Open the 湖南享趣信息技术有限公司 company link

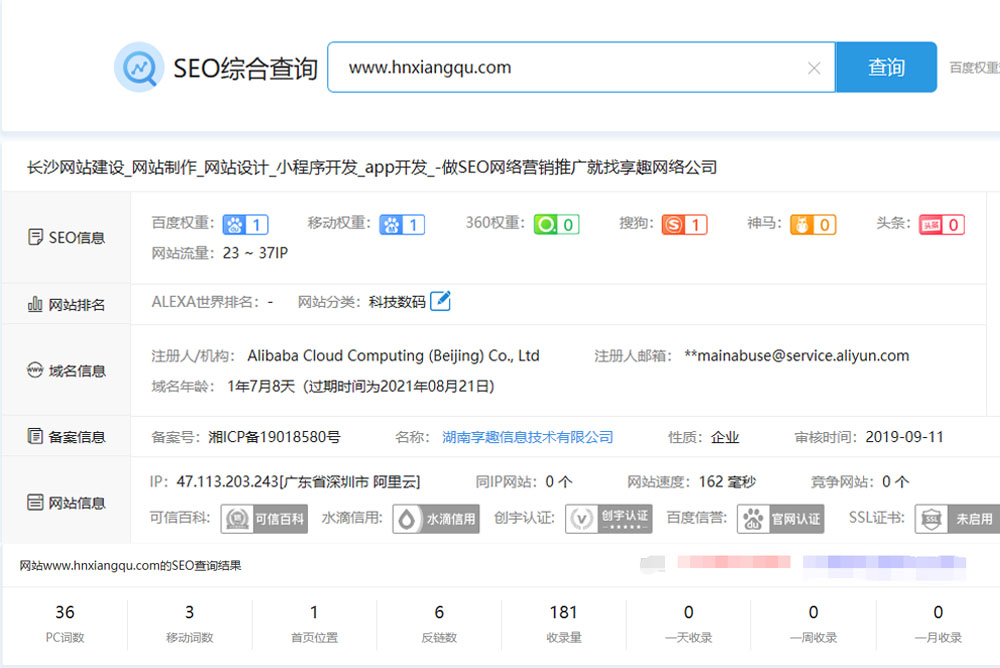(527, 437)
